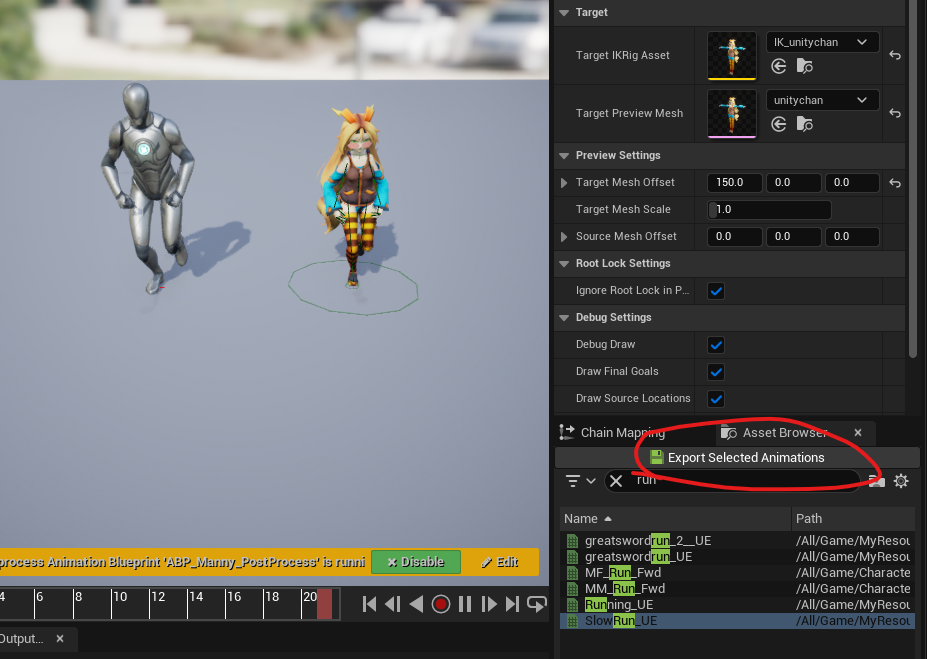This screenshot has width=927, height=659.
Task: Click Target Mesh Offset X field 150.0
Action: pos(734,183)
